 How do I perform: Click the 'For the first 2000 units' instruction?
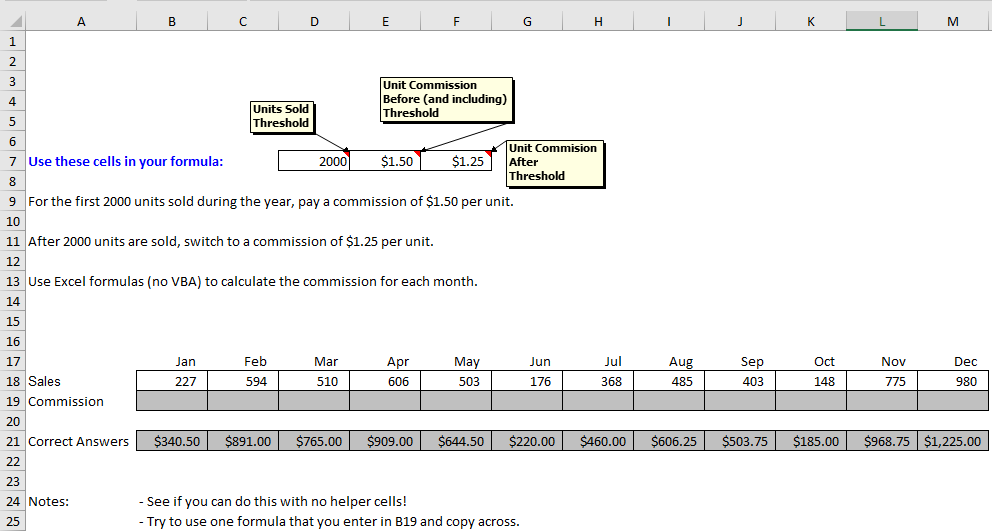271,202
